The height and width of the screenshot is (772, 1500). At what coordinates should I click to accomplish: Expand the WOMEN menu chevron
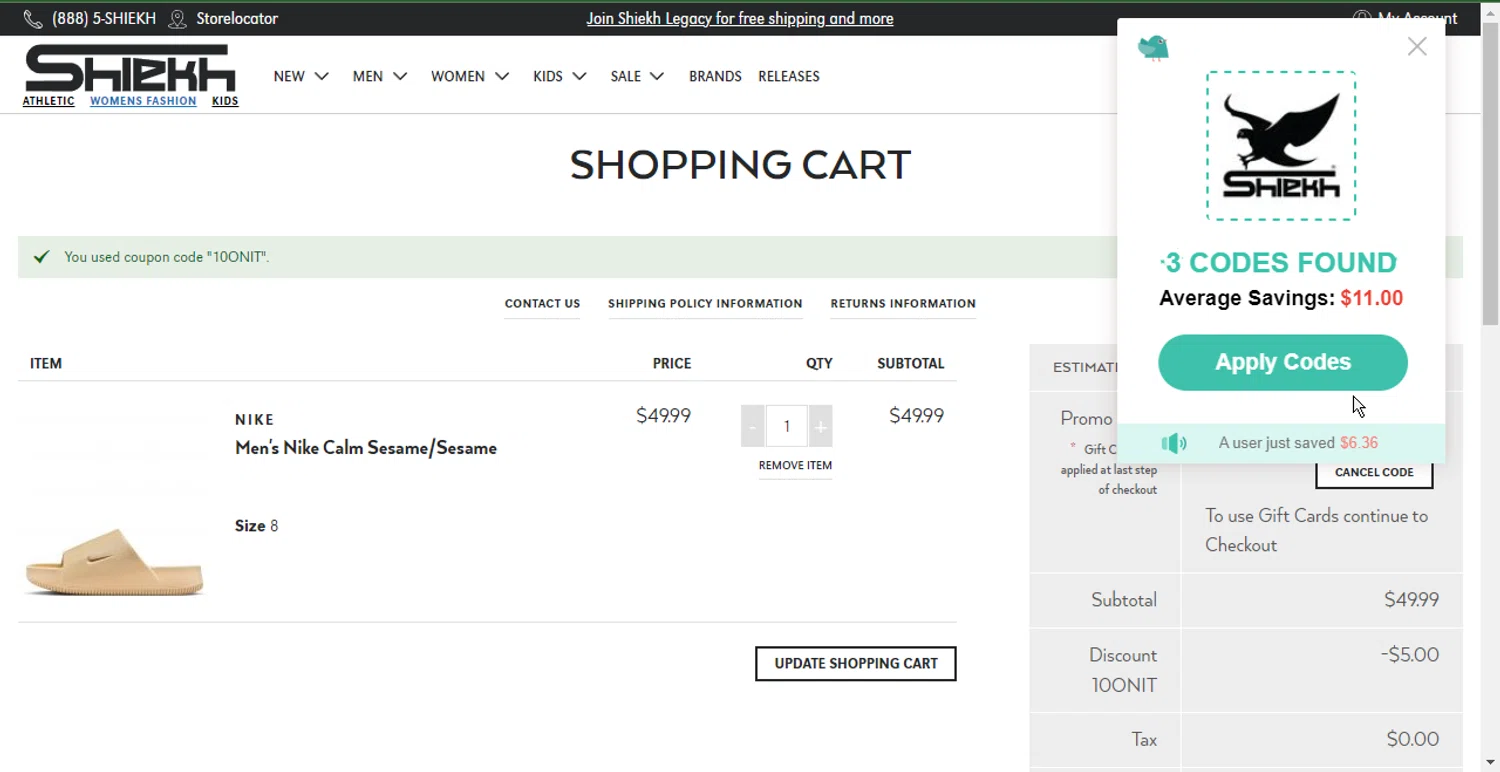point(502,76)
